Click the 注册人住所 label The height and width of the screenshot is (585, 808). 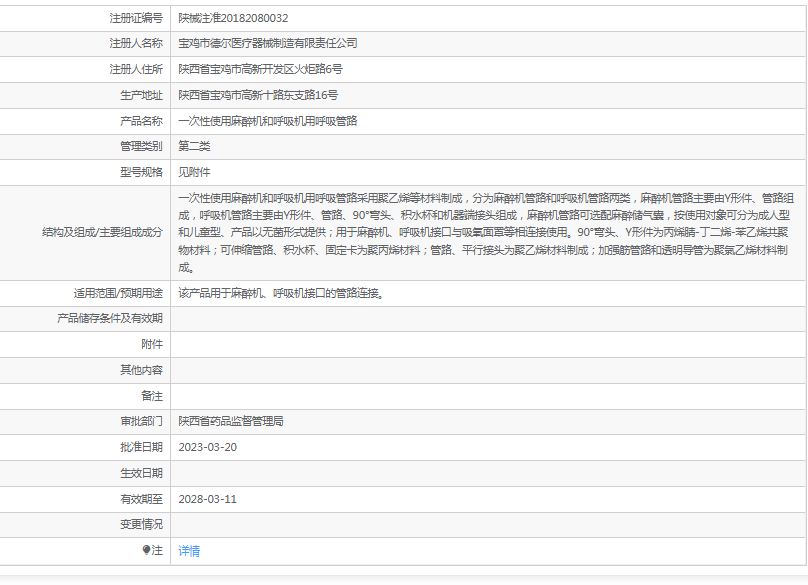[136, 69]
